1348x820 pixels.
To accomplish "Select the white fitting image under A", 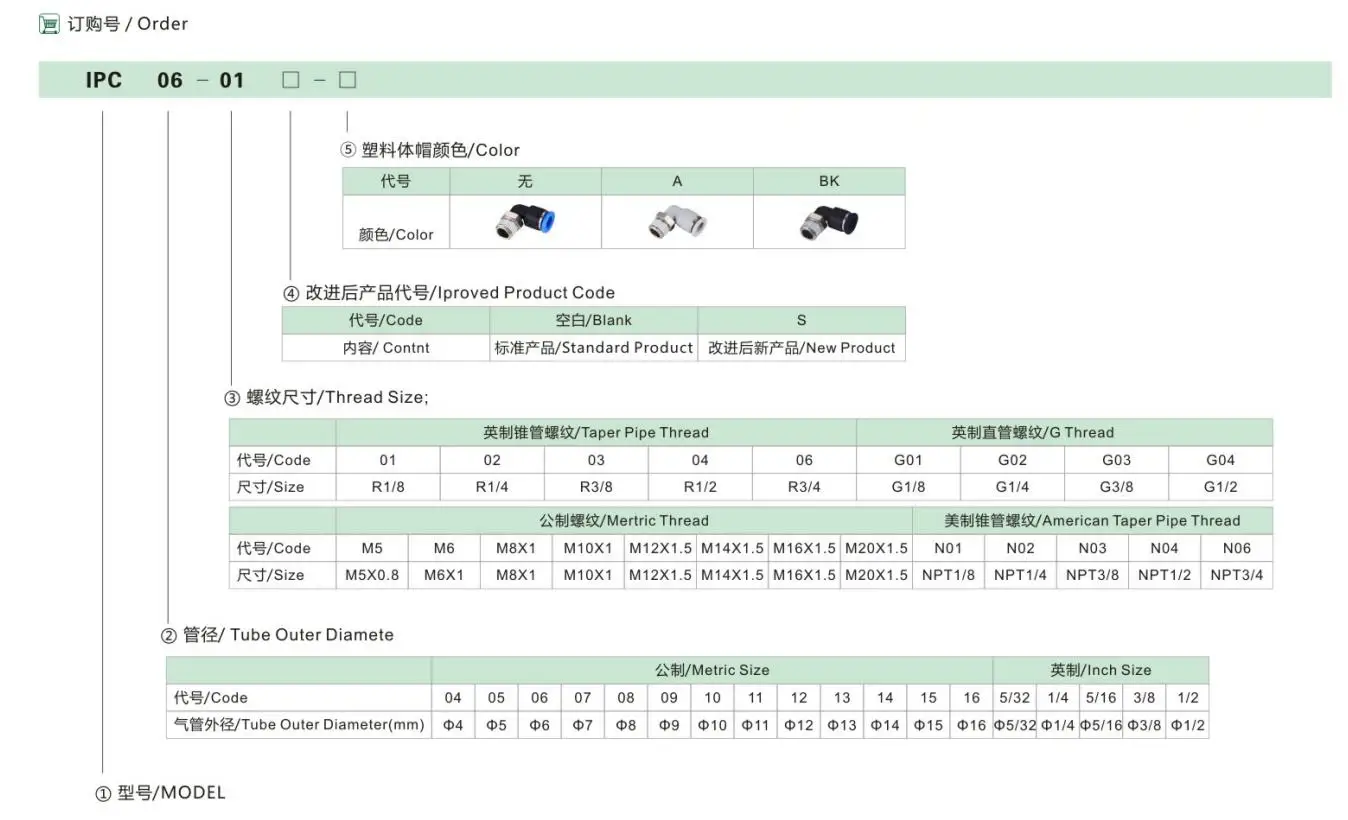I will (676, 221).
